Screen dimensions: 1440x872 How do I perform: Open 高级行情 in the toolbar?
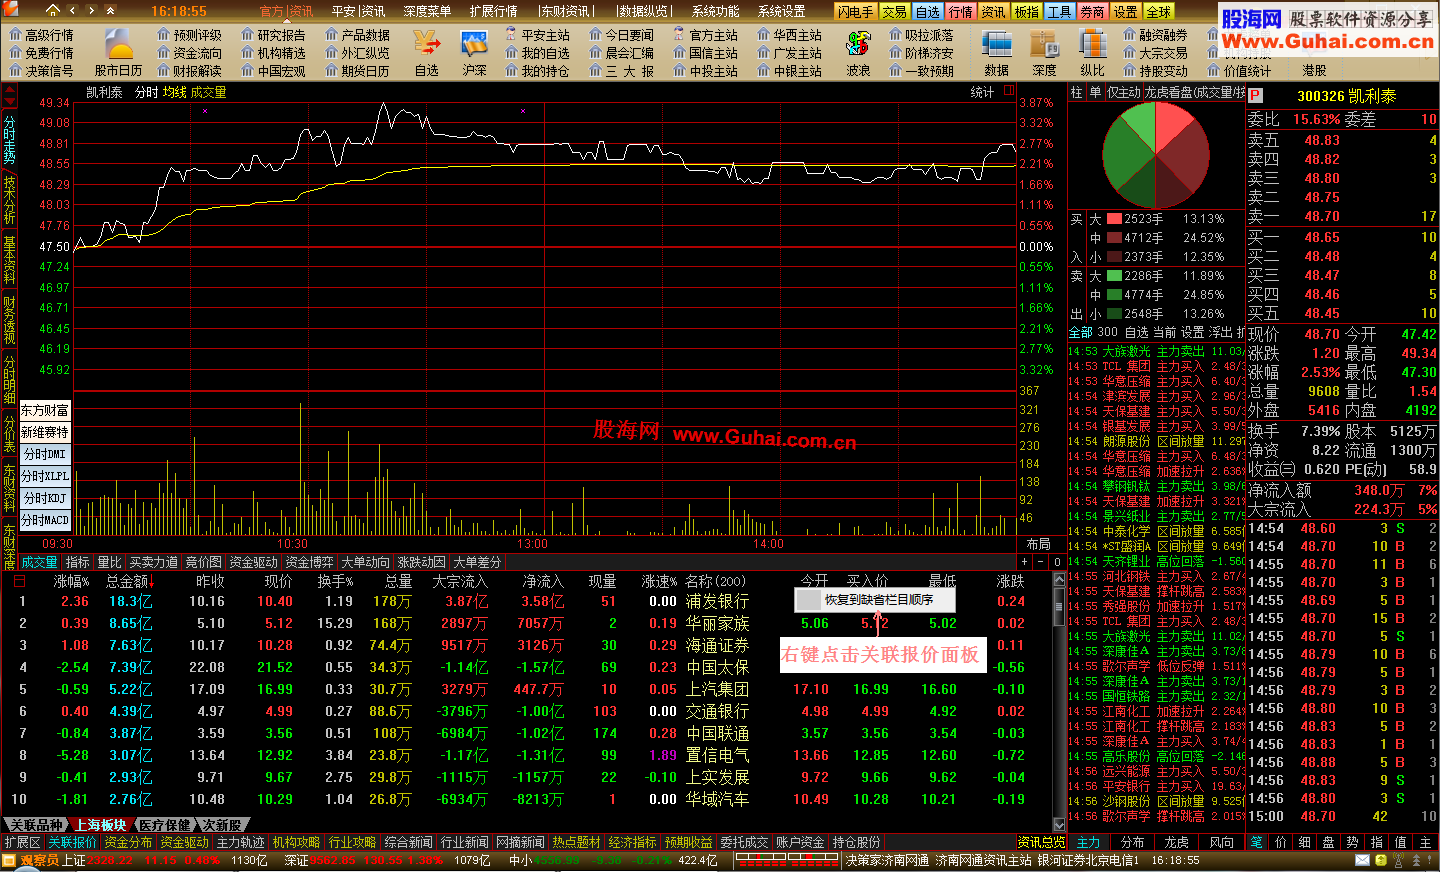(x=41, y=35)
